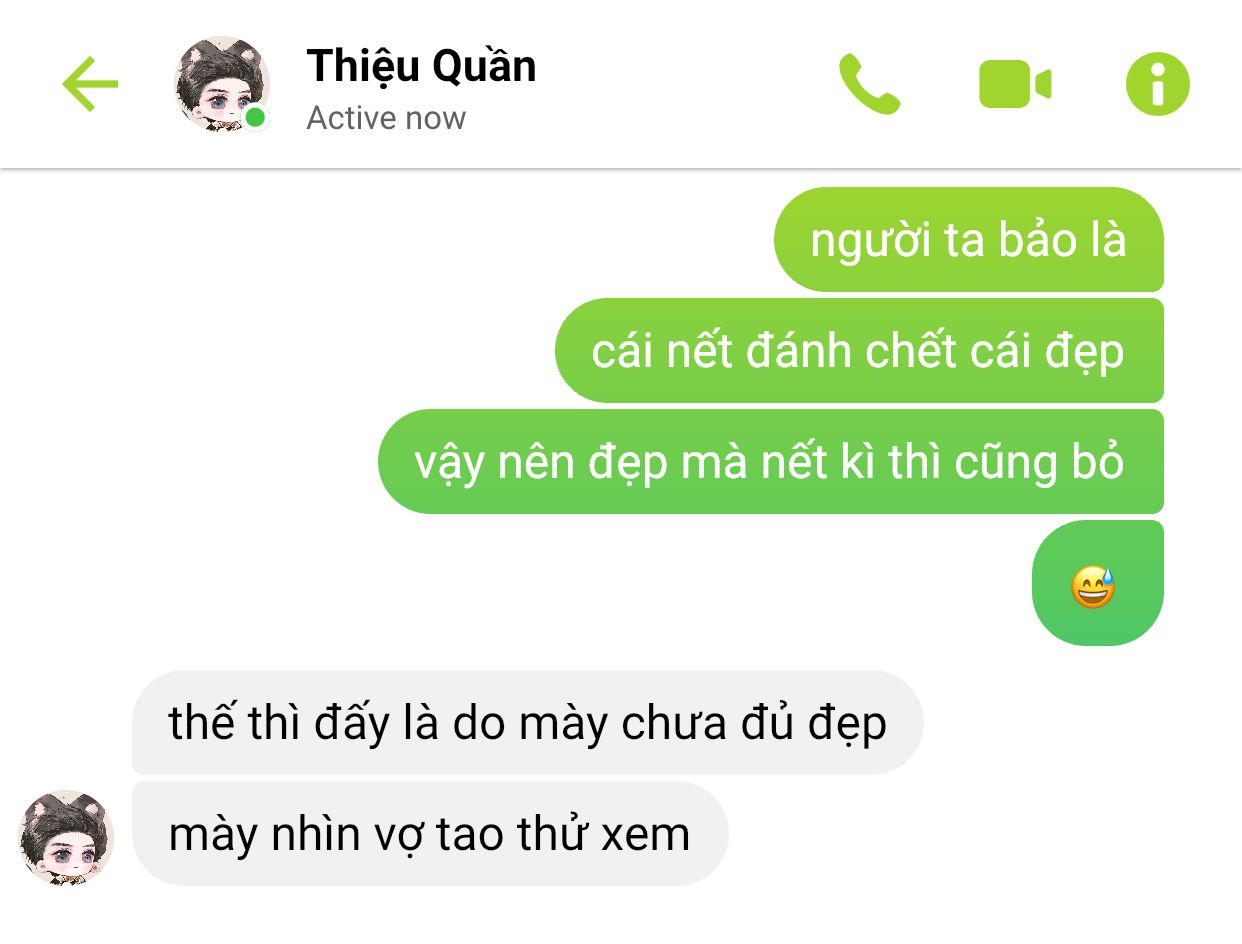Select the green bubble containing only an emoji

1098,583
